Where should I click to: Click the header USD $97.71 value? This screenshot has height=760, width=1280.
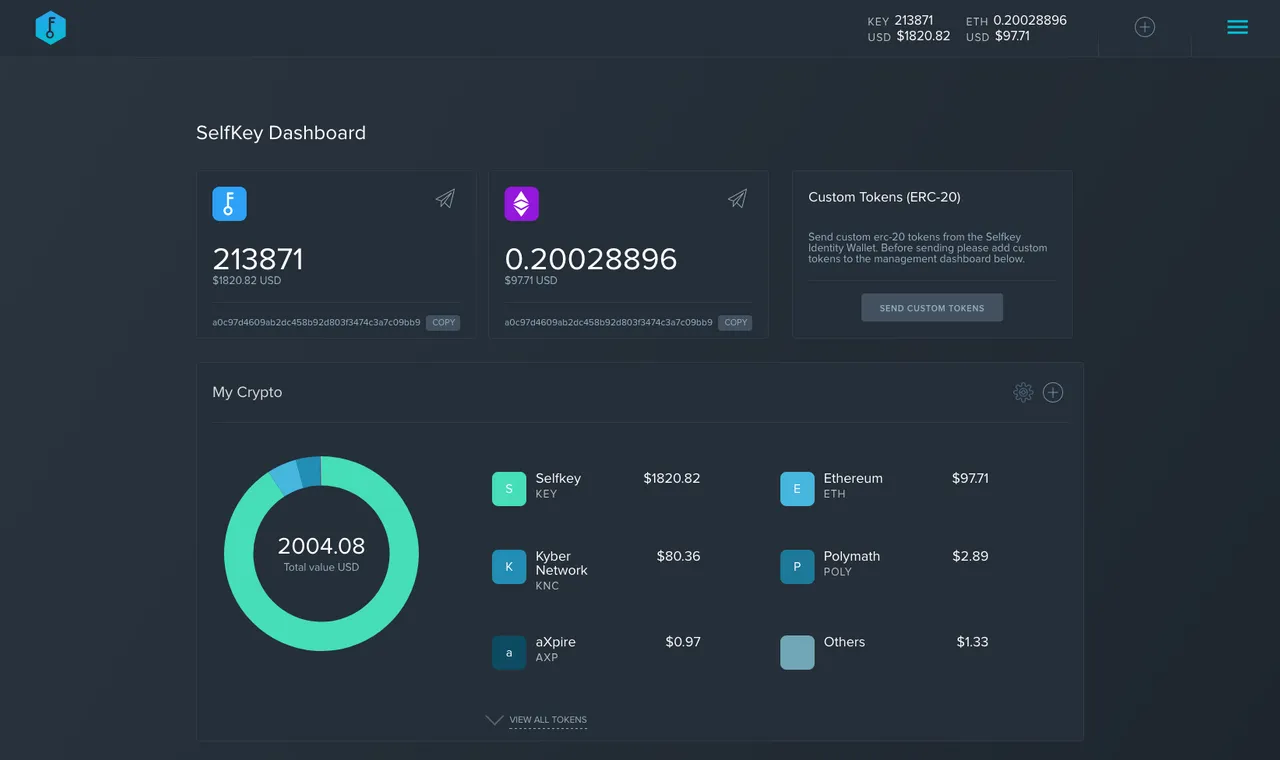point(1012,36)
